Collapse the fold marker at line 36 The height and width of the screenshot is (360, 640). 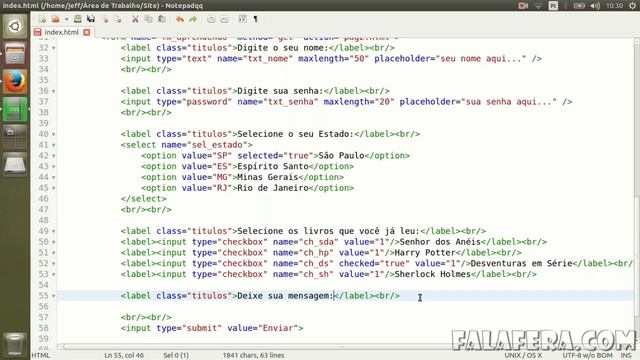53,91
